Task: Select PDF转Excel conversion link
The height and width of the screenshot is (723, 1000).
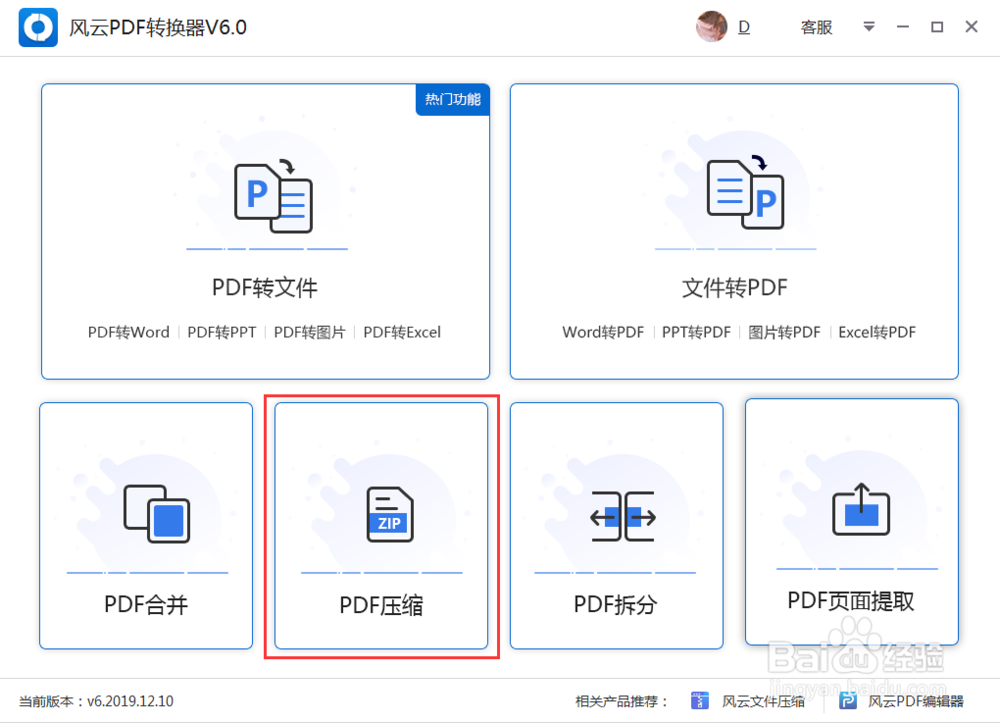Action: point(402,332)
